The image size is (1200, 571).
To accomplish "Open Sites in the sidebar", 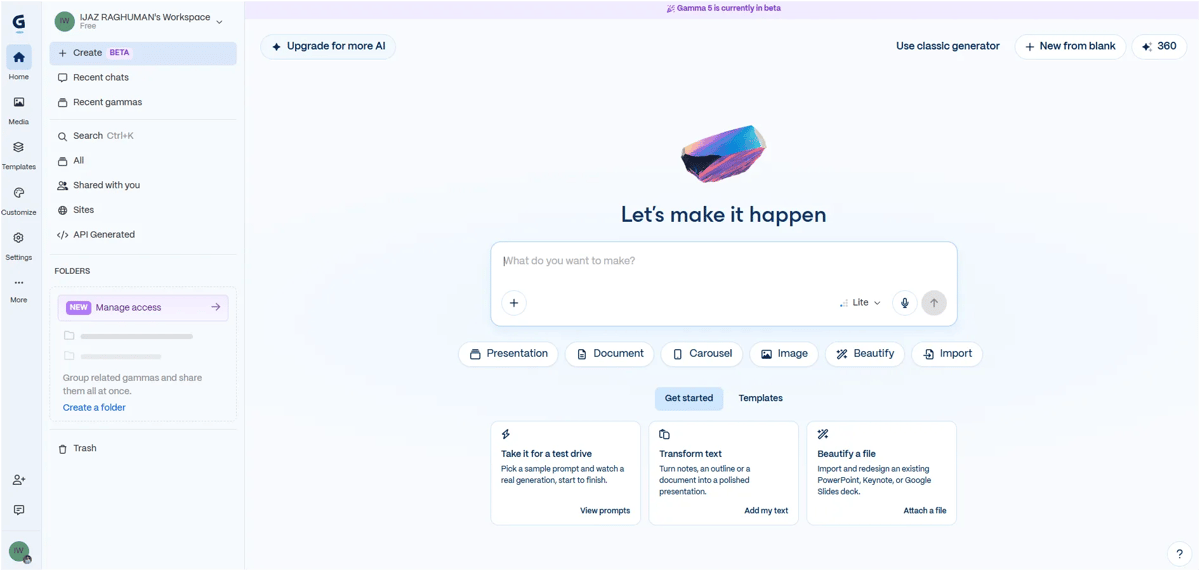I will click(x=143, y=211).
